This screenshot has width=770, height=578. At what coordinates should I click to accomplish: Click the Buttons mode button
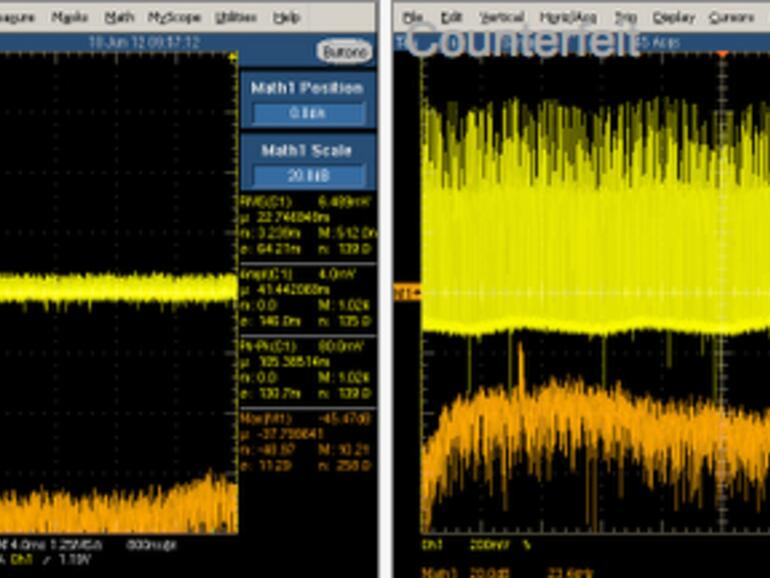(344, 51)
